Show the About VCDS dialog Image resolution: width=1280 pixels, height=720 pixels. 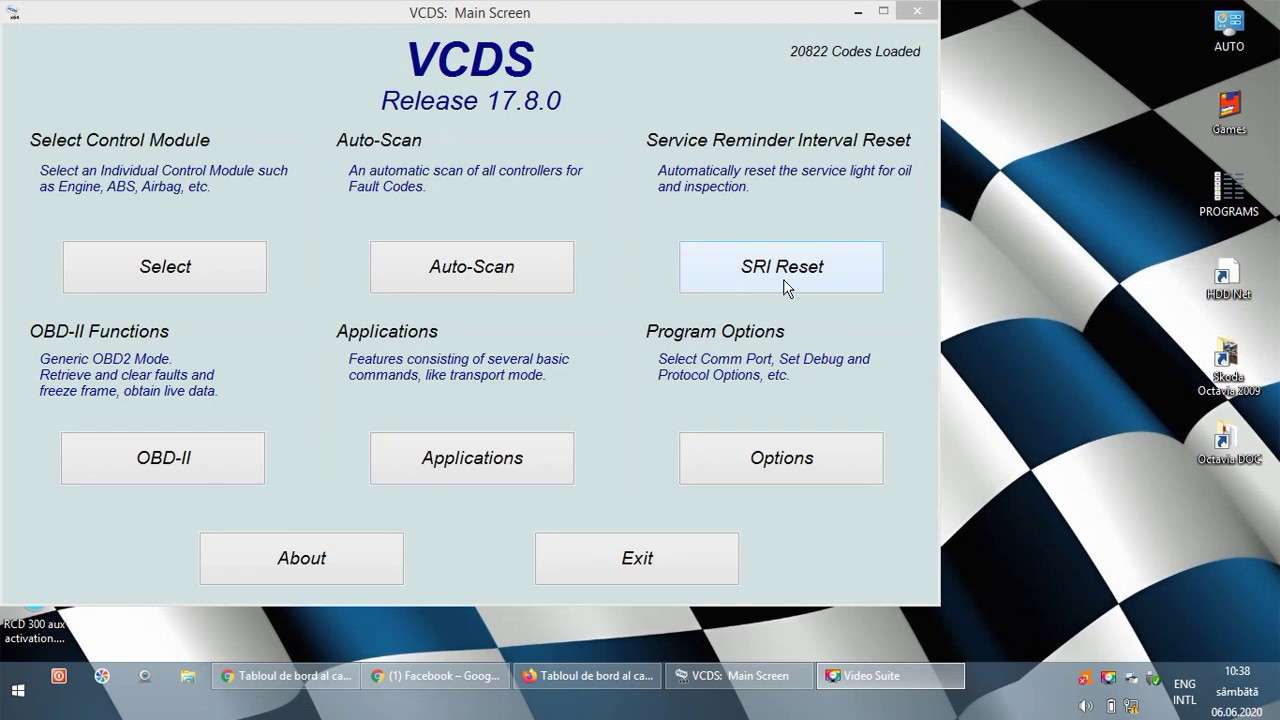tap(302, 558)
